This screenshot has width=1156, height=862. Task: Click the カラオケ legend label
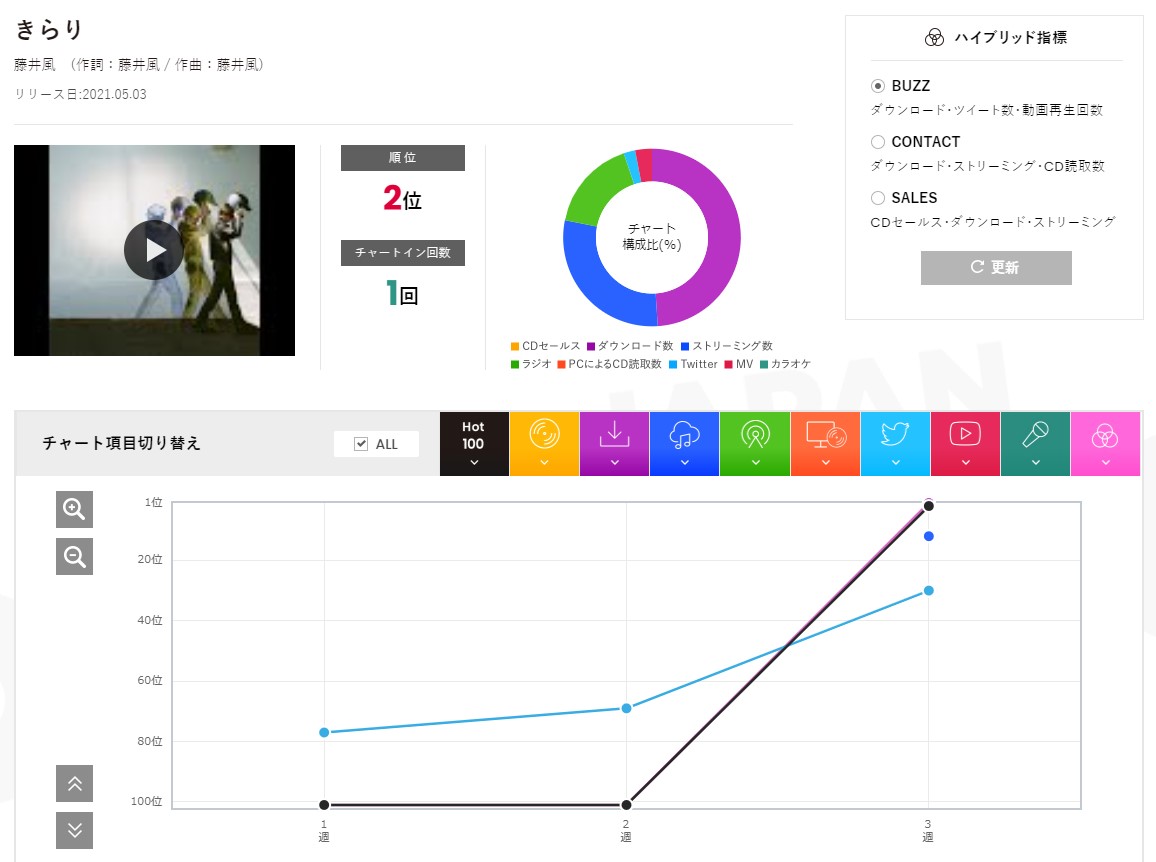coord(790,364)
